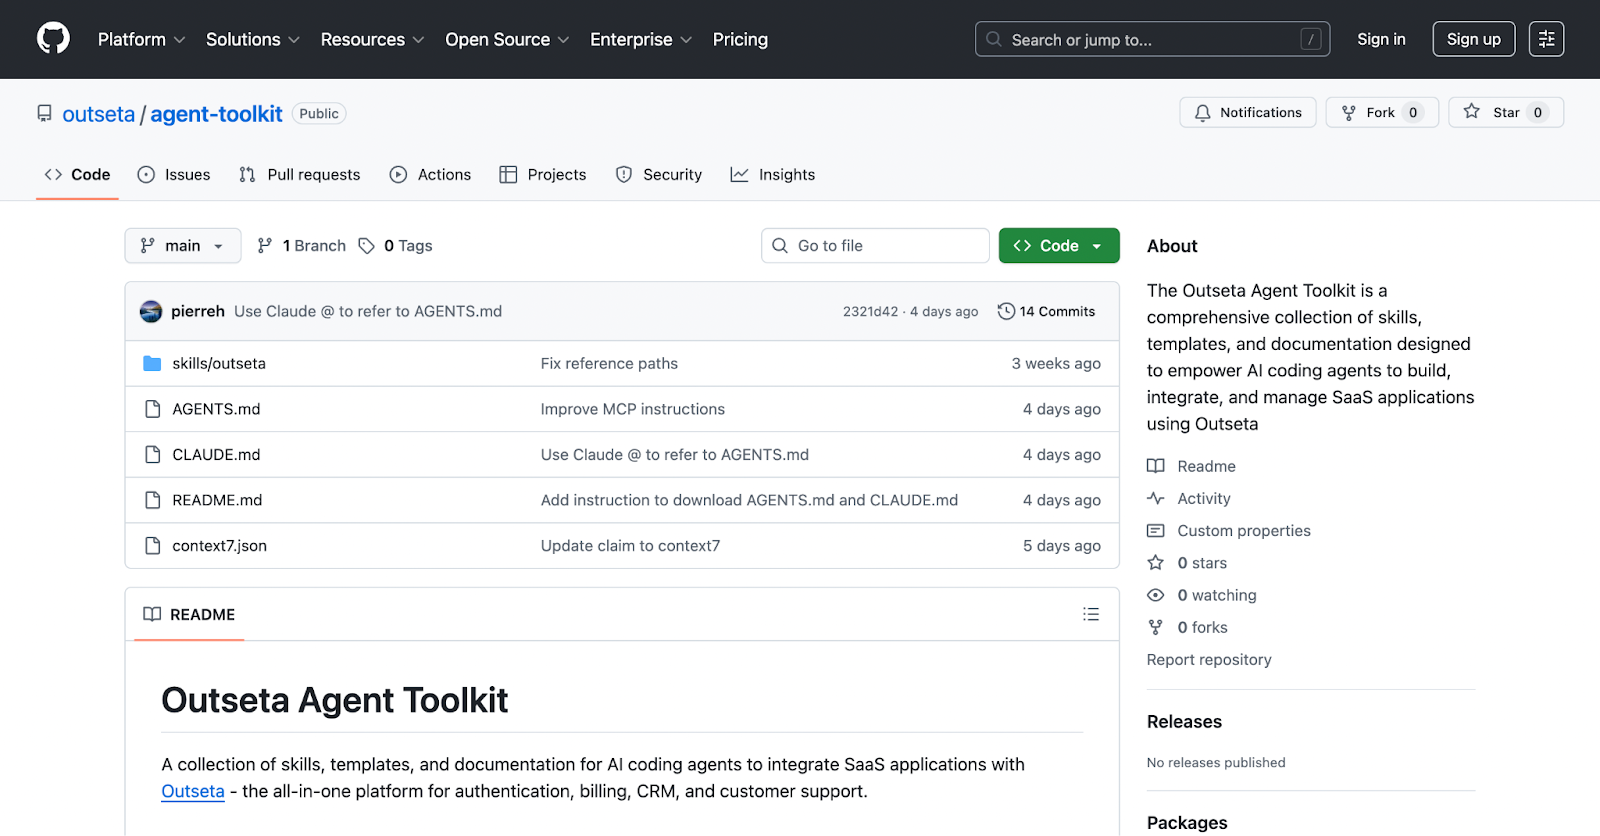Open the Improve MCP instructions commit
1600x836 pixels.
633,409
